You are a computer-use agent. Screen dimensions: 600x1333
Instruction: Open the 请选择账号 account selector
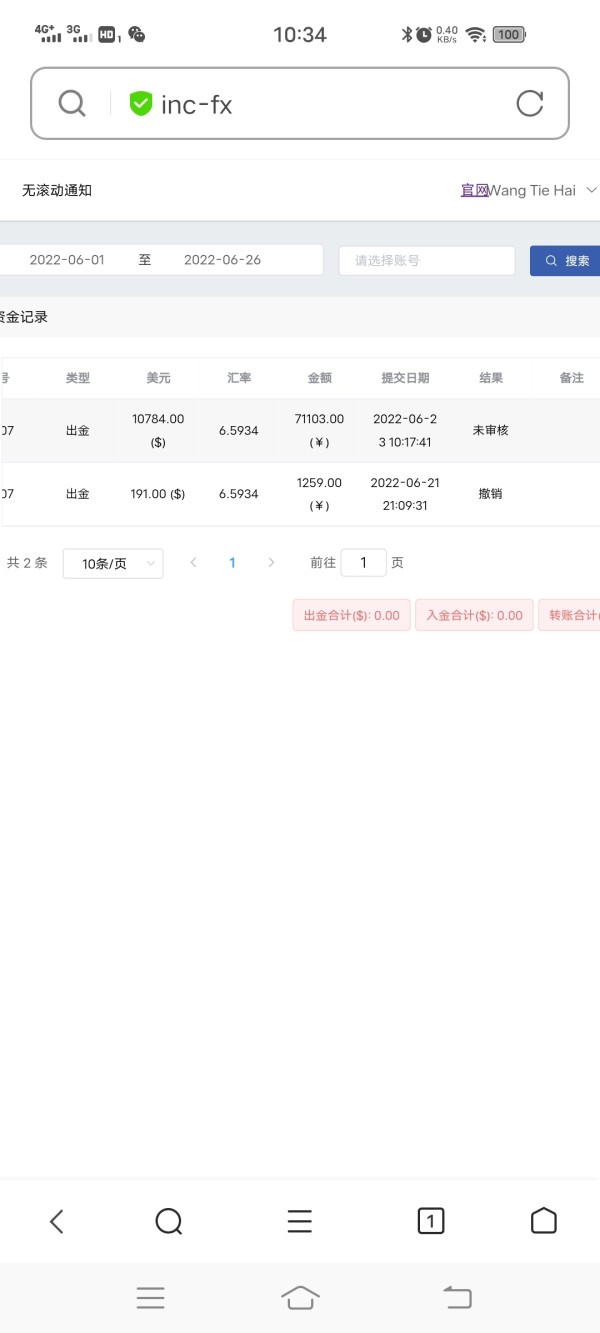427,260
